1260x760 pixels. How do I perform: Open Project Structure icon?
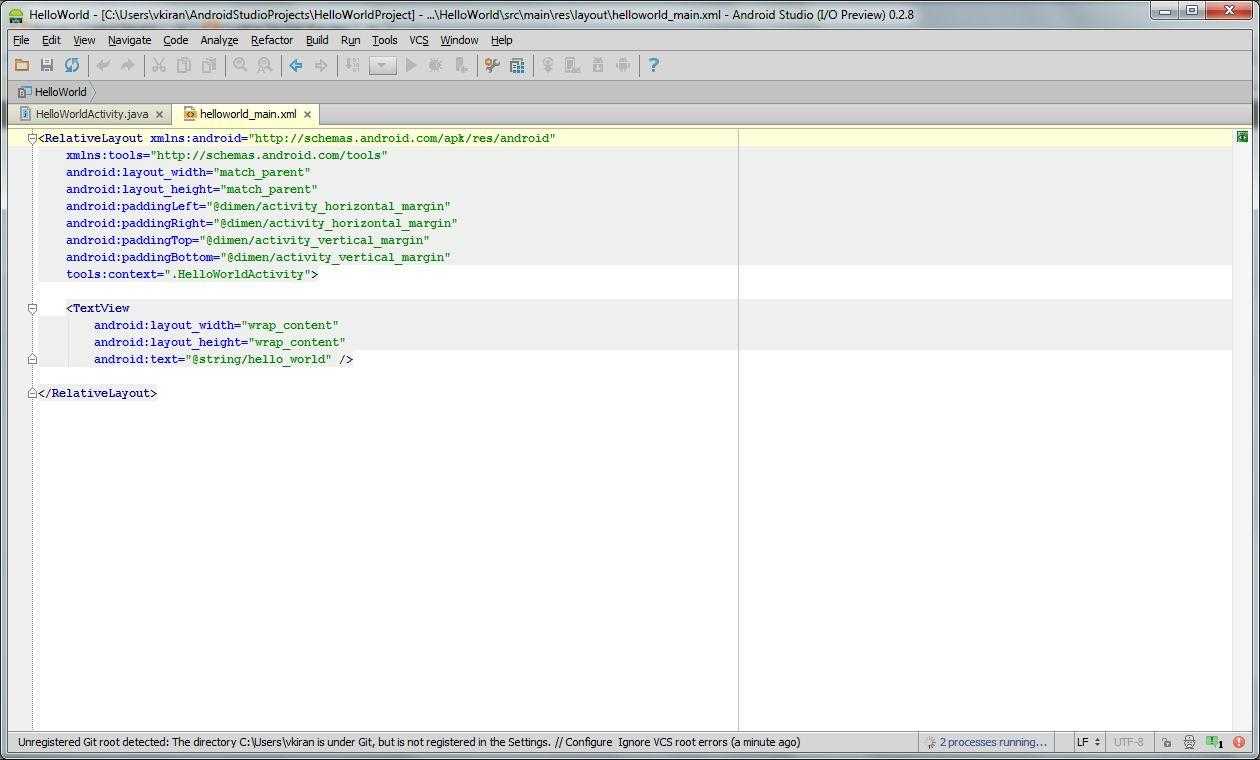517,65
